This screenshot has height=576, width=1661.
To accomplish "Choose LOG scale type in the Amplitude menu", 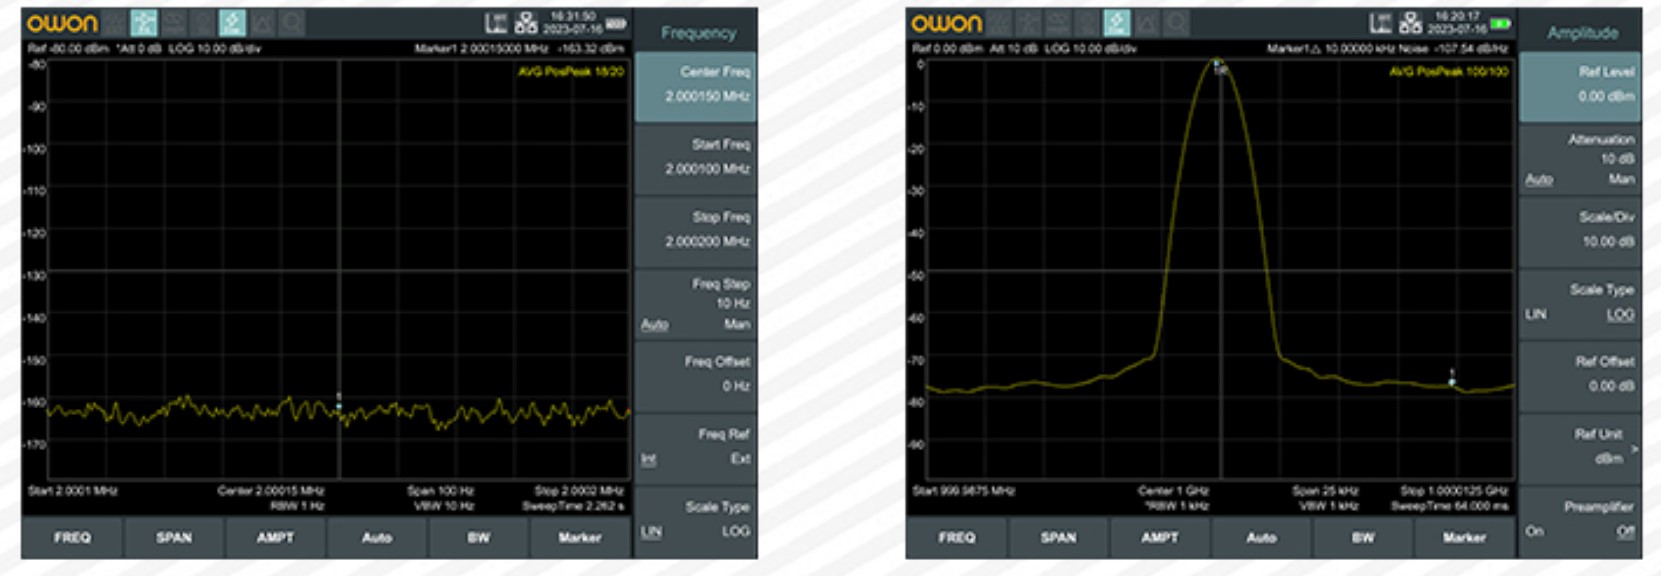I will (1621, 315).
